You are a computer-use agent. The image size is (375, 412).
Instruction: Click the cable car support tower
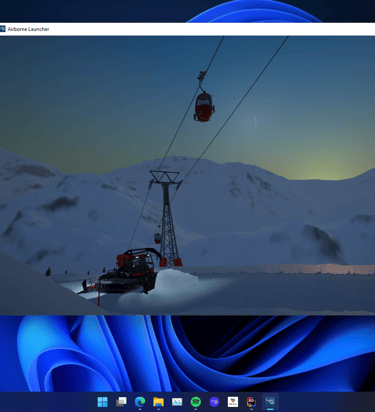click(168, 218)
